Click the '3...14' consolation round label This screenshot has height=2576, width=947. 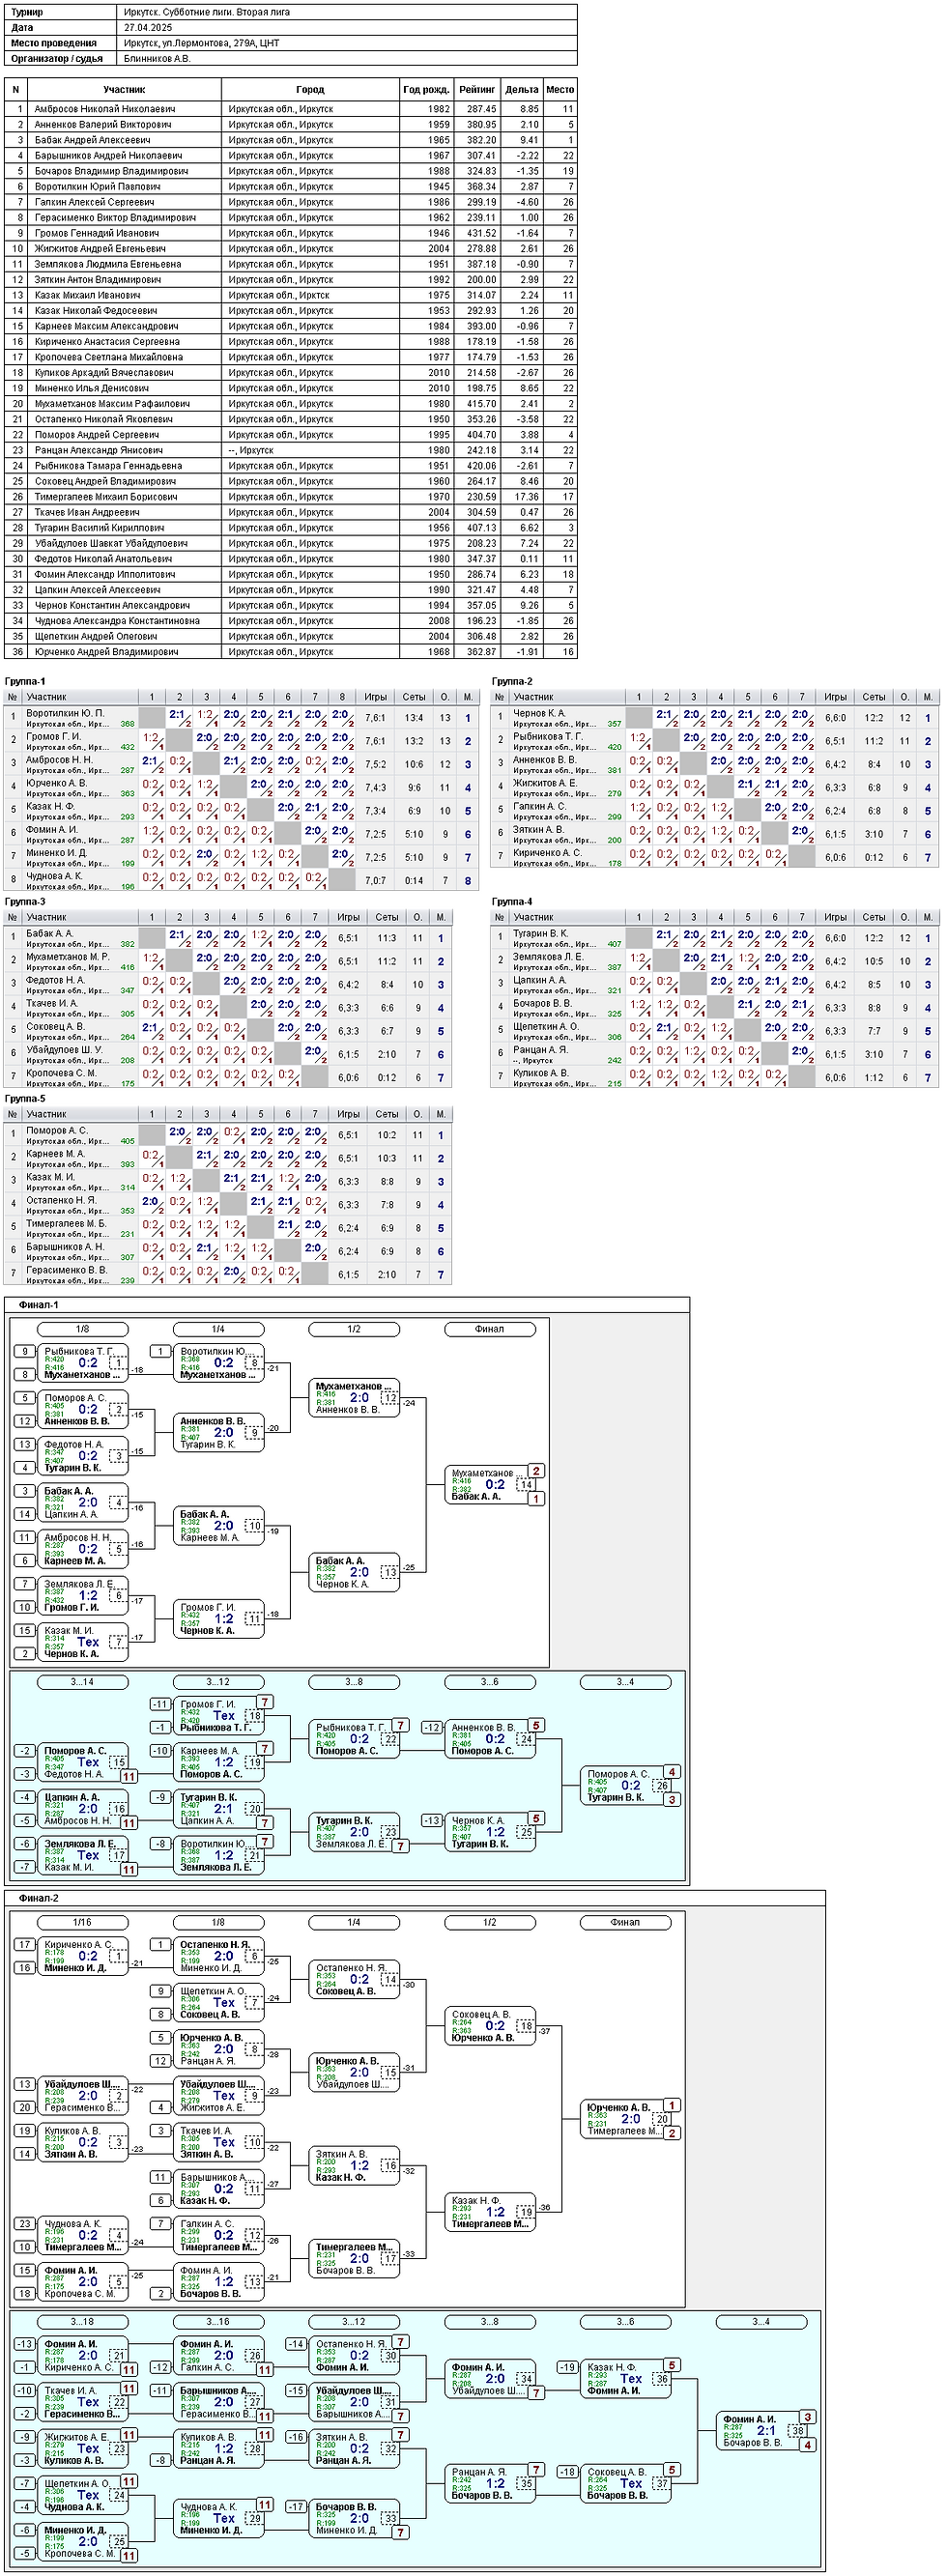tap(82, 1682)
